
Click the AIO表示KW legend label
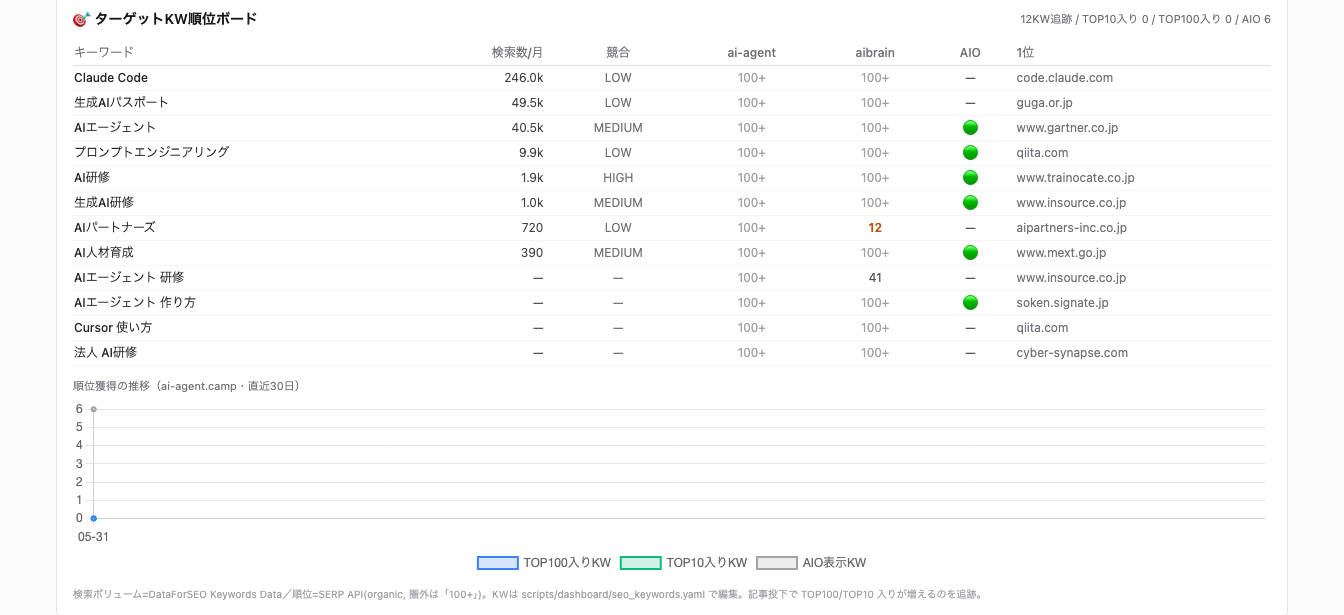coord(834,563)
